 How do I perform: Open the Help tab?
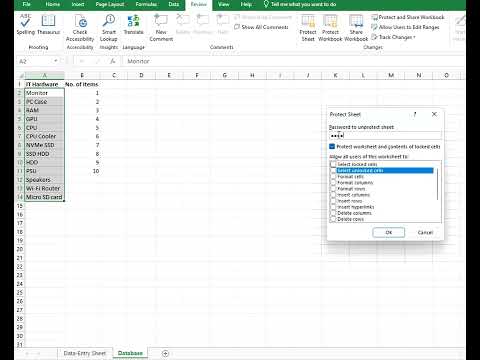(x=246, y=4)
